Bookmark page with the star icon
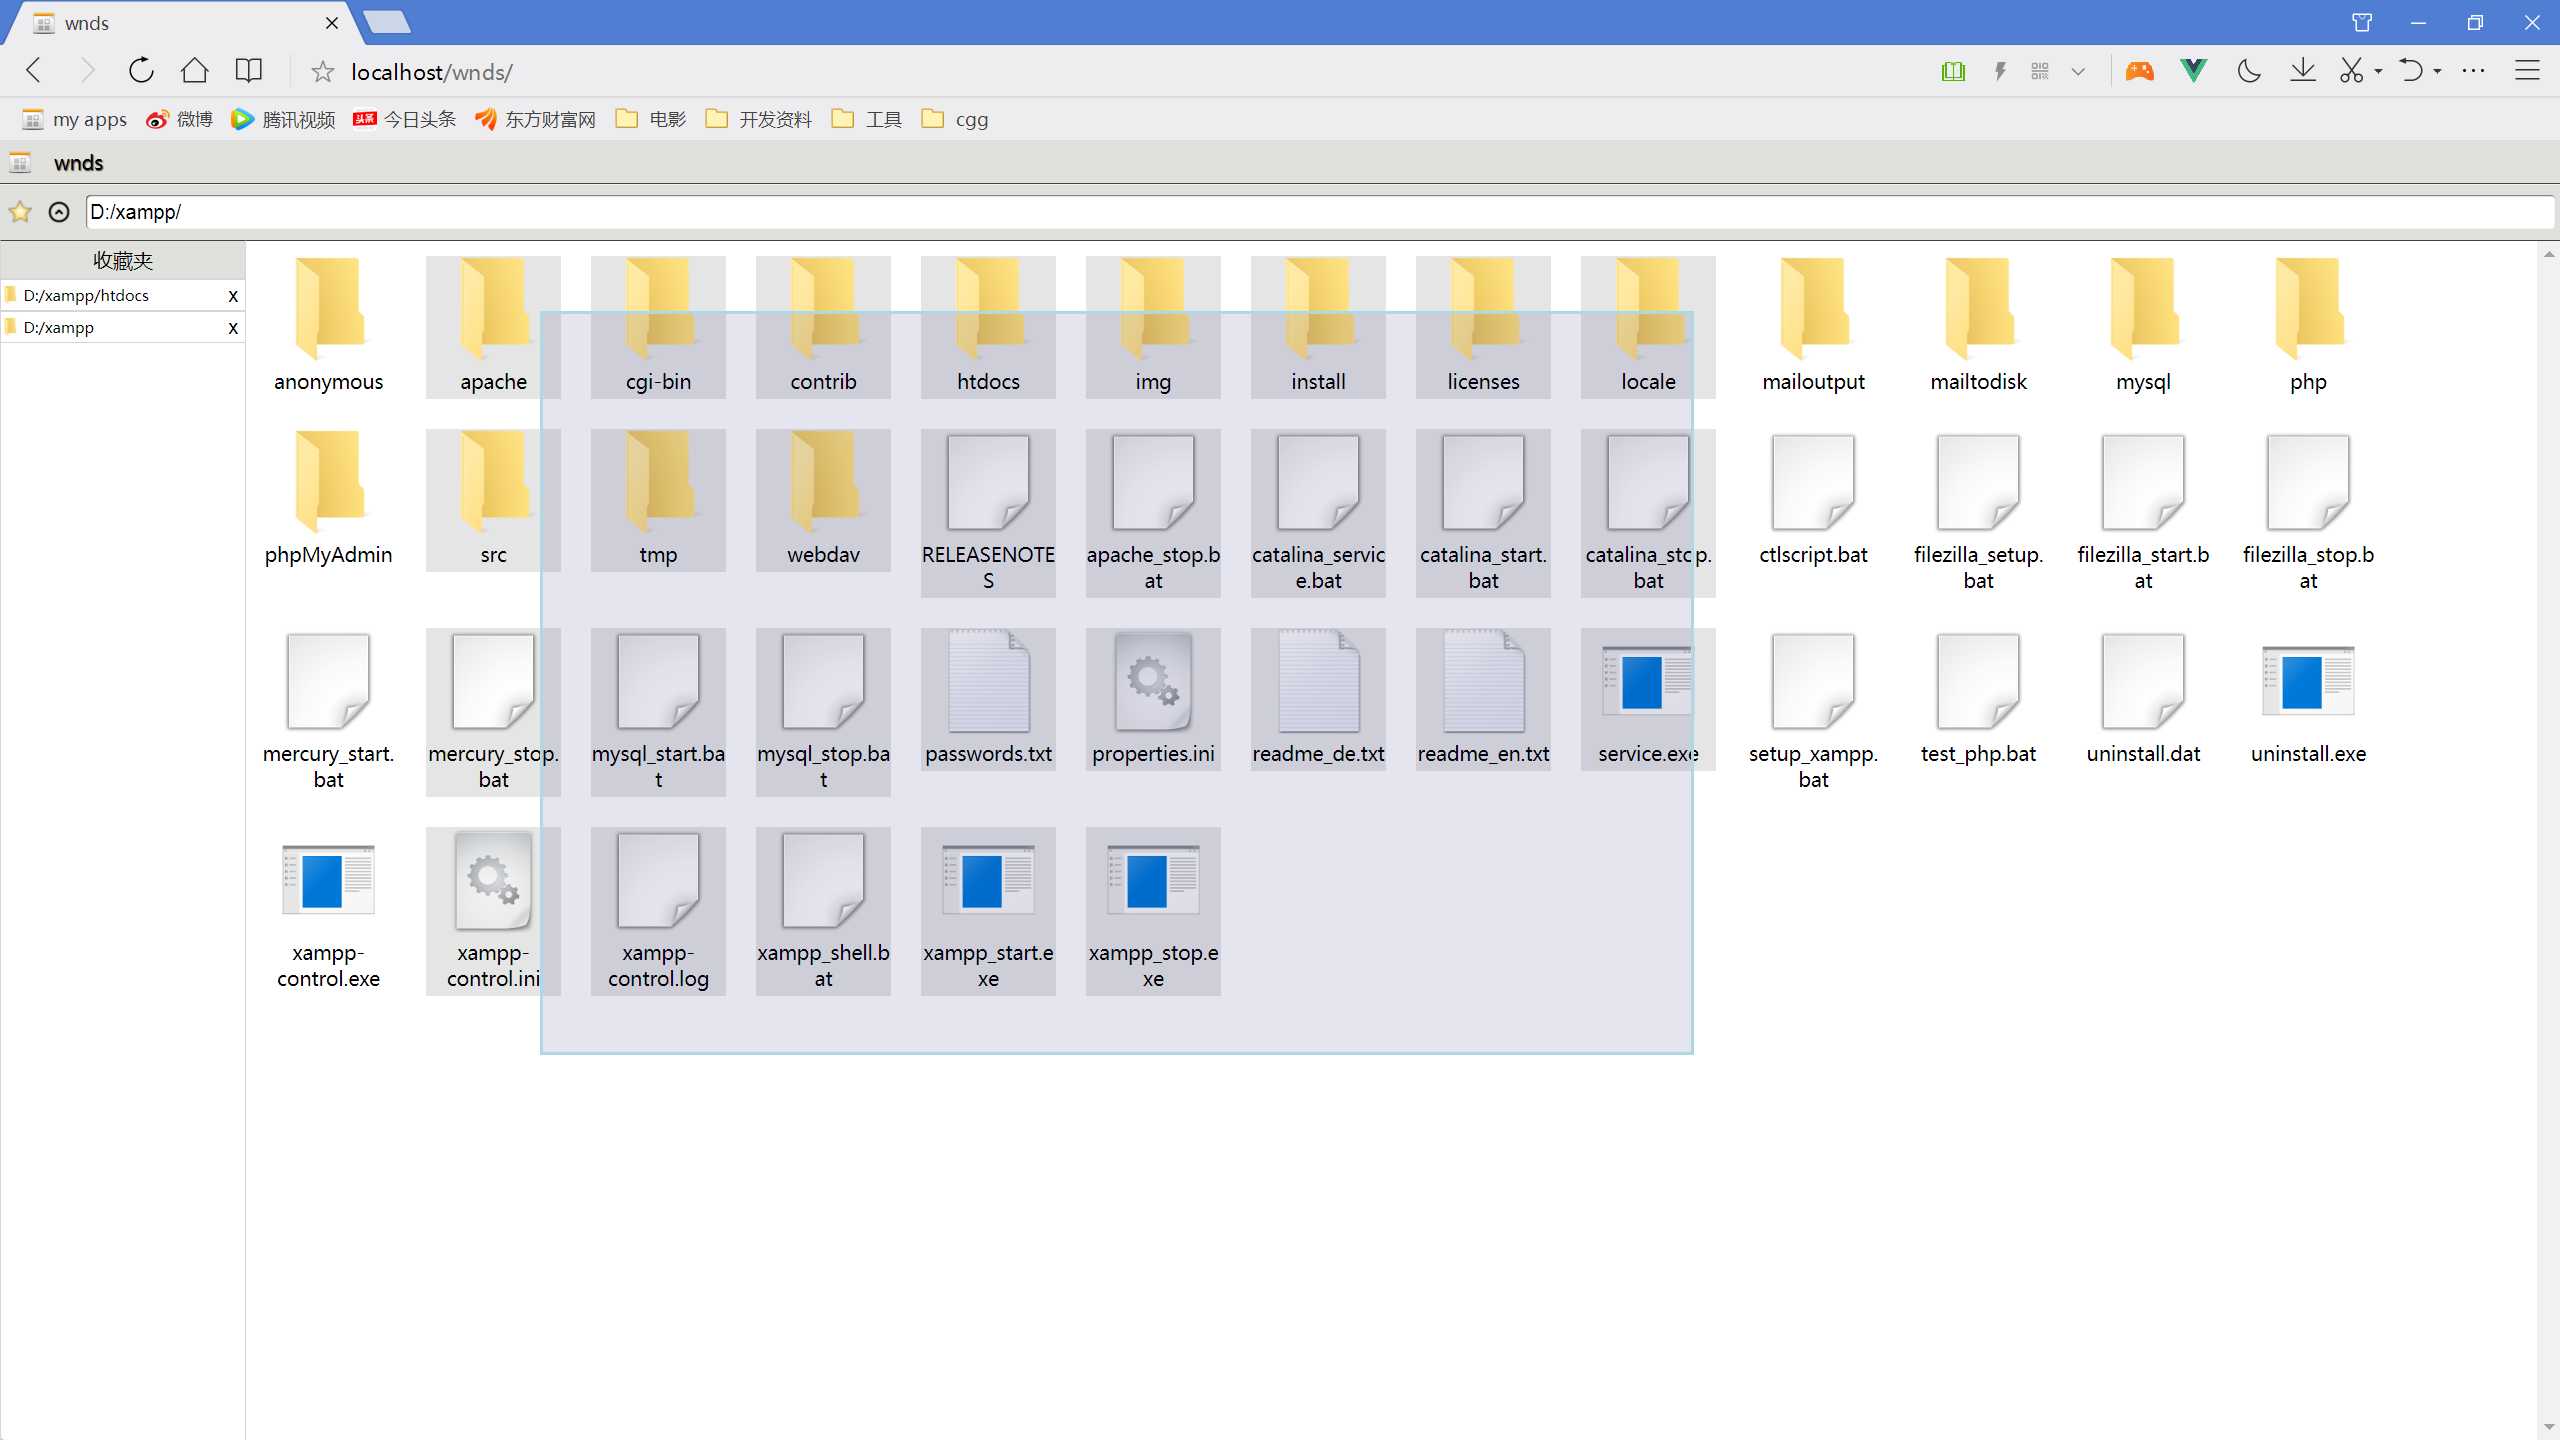2560x1440 pixels. pyautogui.click(x=322, y=72)
